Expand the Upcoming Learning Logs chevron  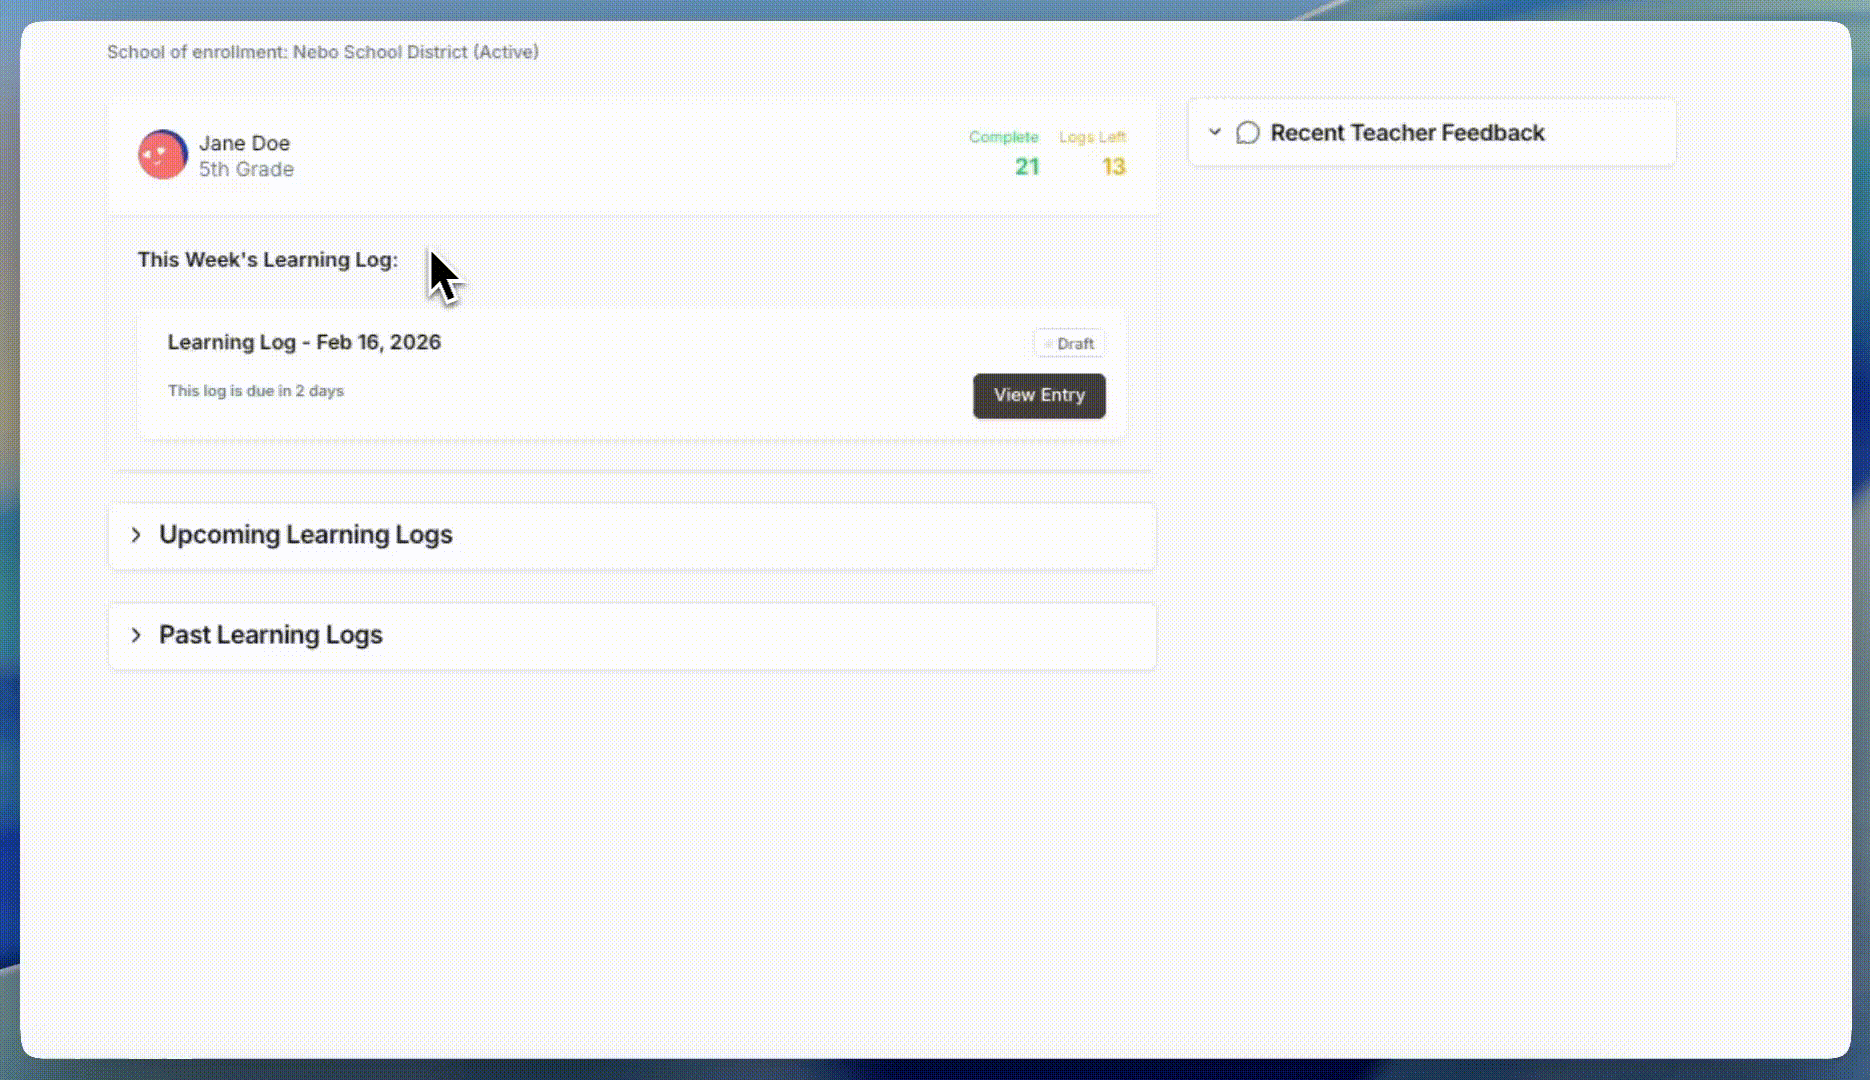[136, 535]
